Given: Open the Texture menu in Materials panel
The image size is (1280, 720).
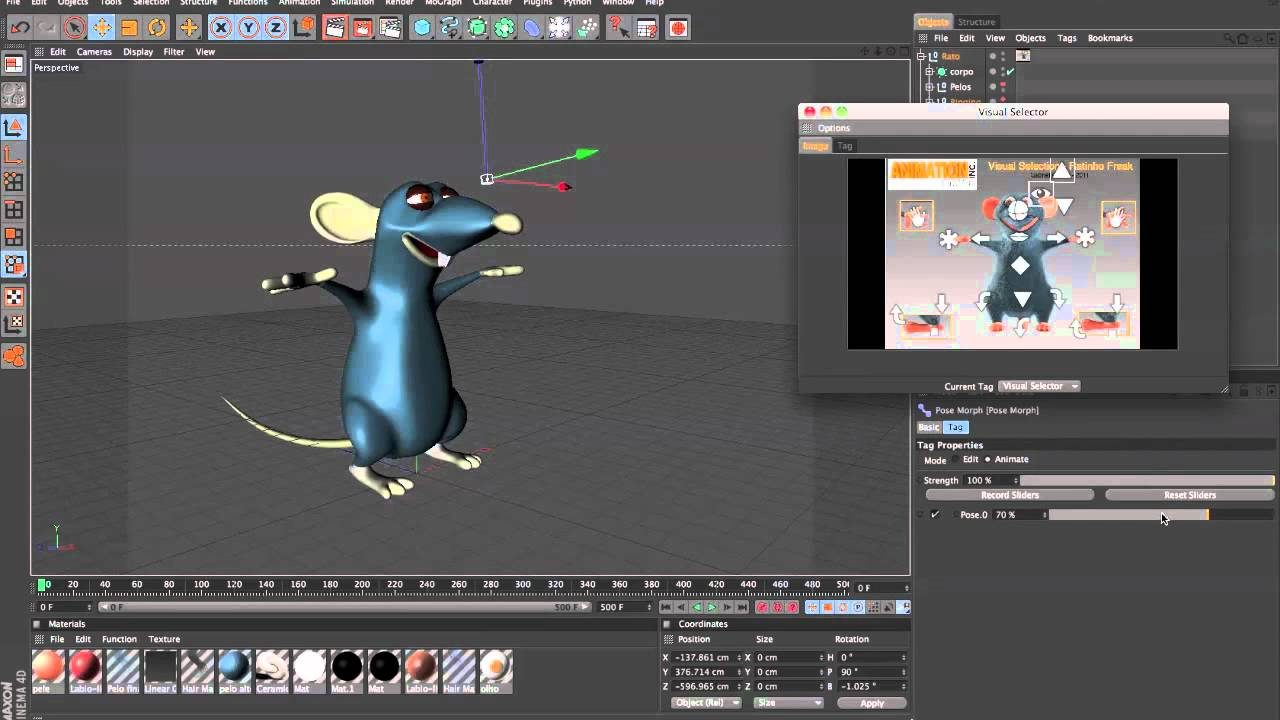Looking at the screenshot, I should [x=164, y=639].
